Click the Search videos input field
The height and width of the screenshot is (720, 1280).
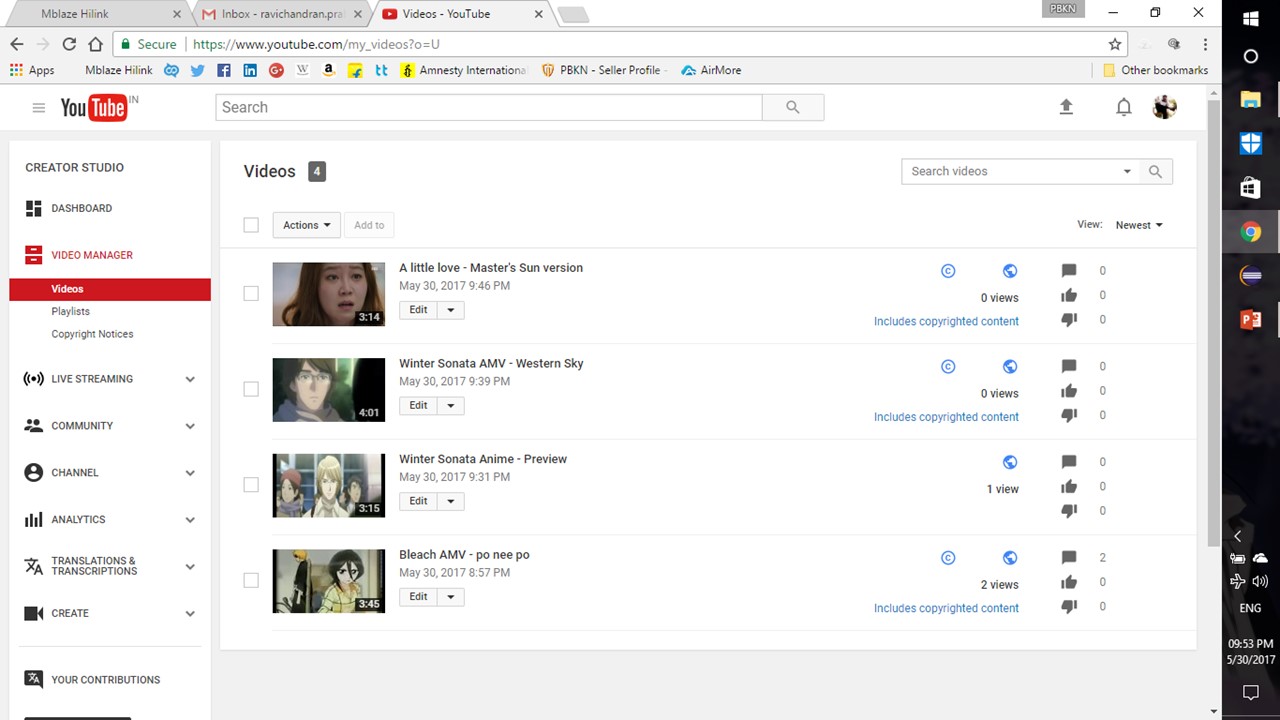[x=1010, y=171]
